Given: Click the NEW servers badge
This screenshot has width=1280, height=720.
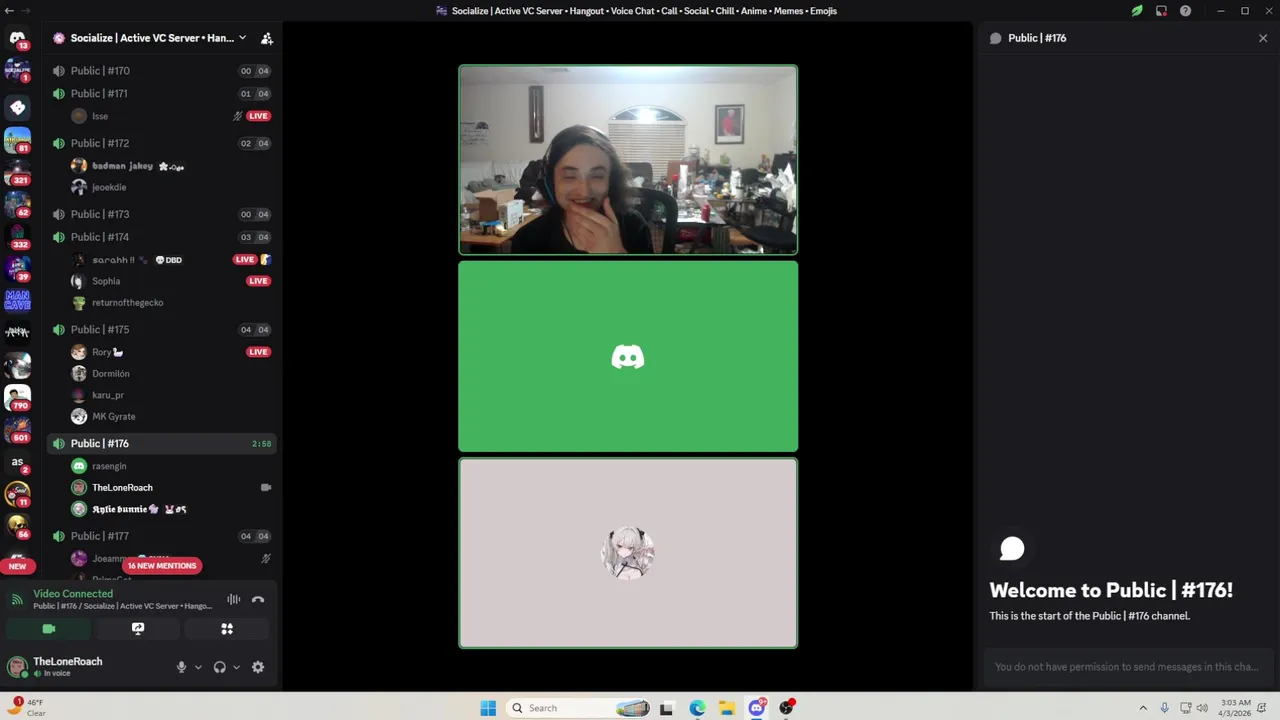Looking at the screenshot, I should coord(17,566).
